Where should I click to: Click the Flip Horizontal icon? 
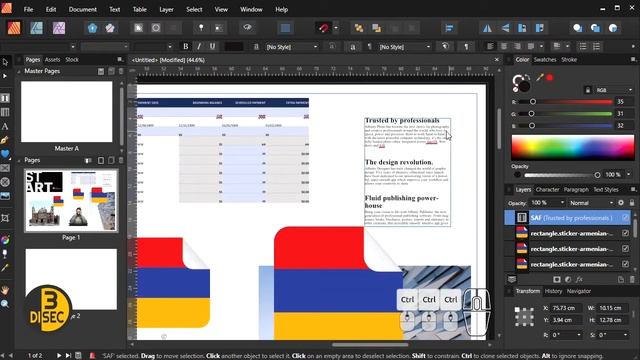tap(487, 28)
